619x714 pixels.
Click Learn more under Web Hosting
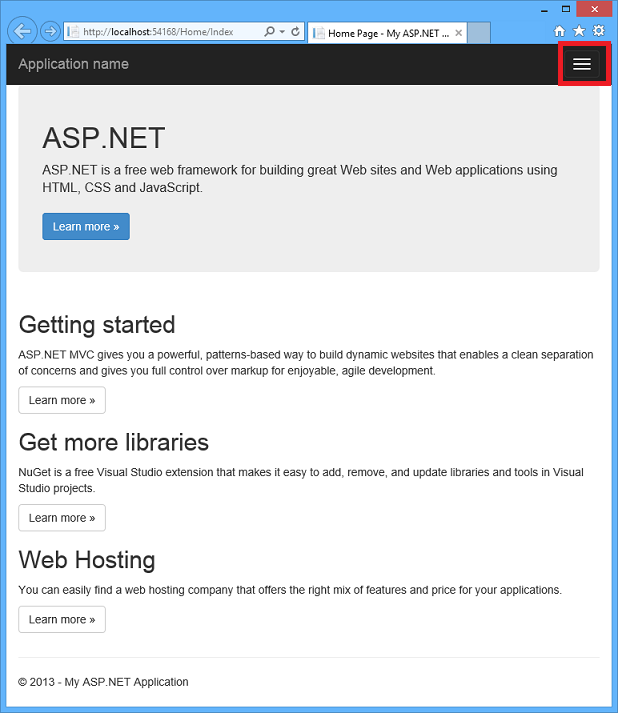click(62, 620)
